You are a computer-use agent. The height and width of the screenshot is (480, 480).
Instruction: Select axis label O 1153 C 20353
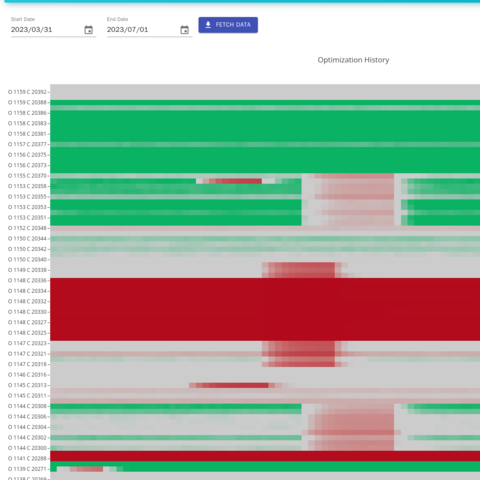pos(27,207)
